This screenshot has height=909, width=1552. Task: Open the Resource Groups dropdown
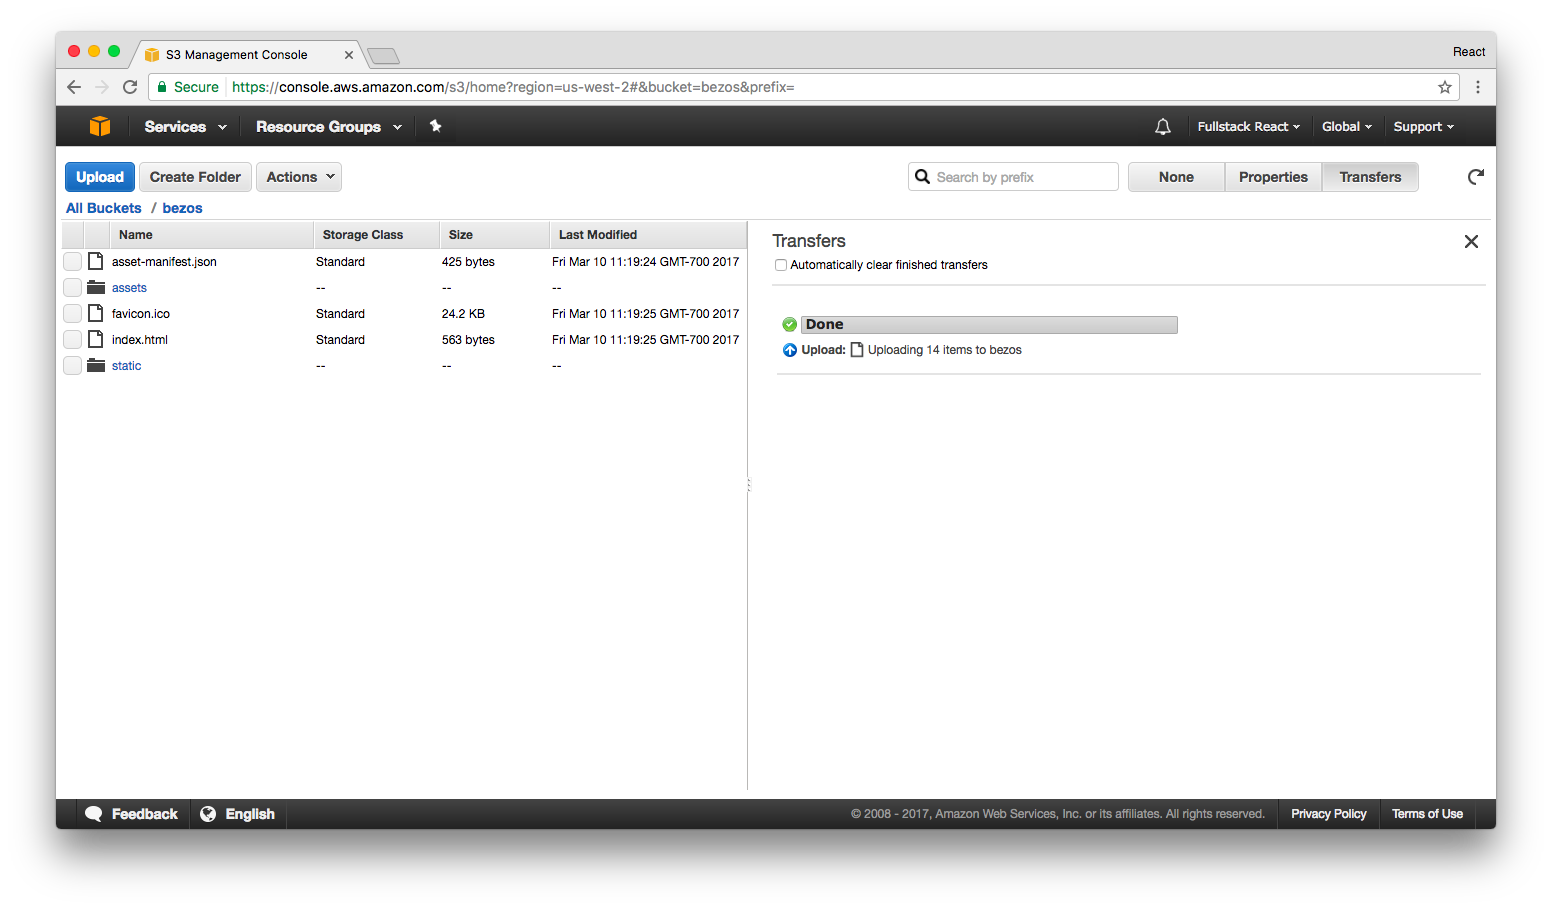click(x=329, y=127)
